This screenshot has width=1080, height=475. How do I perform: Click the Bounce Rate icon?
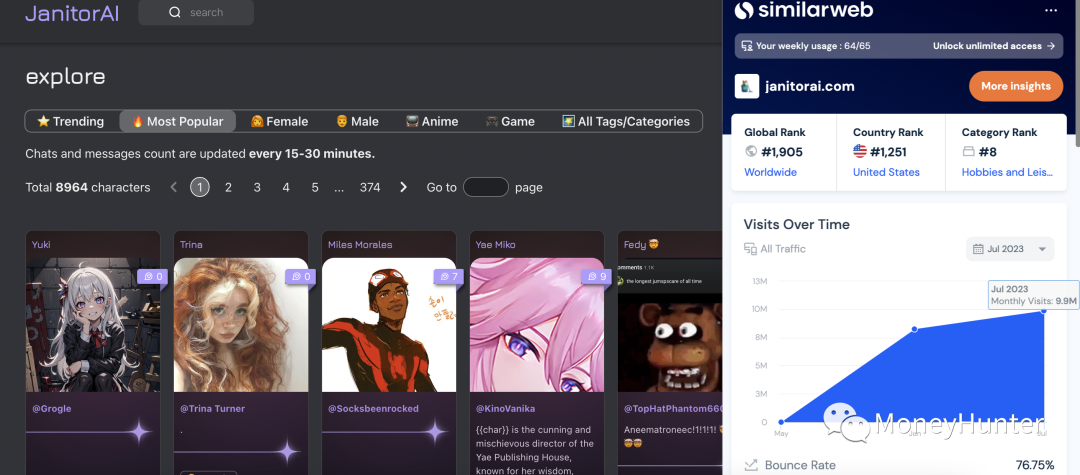(751, 465)
